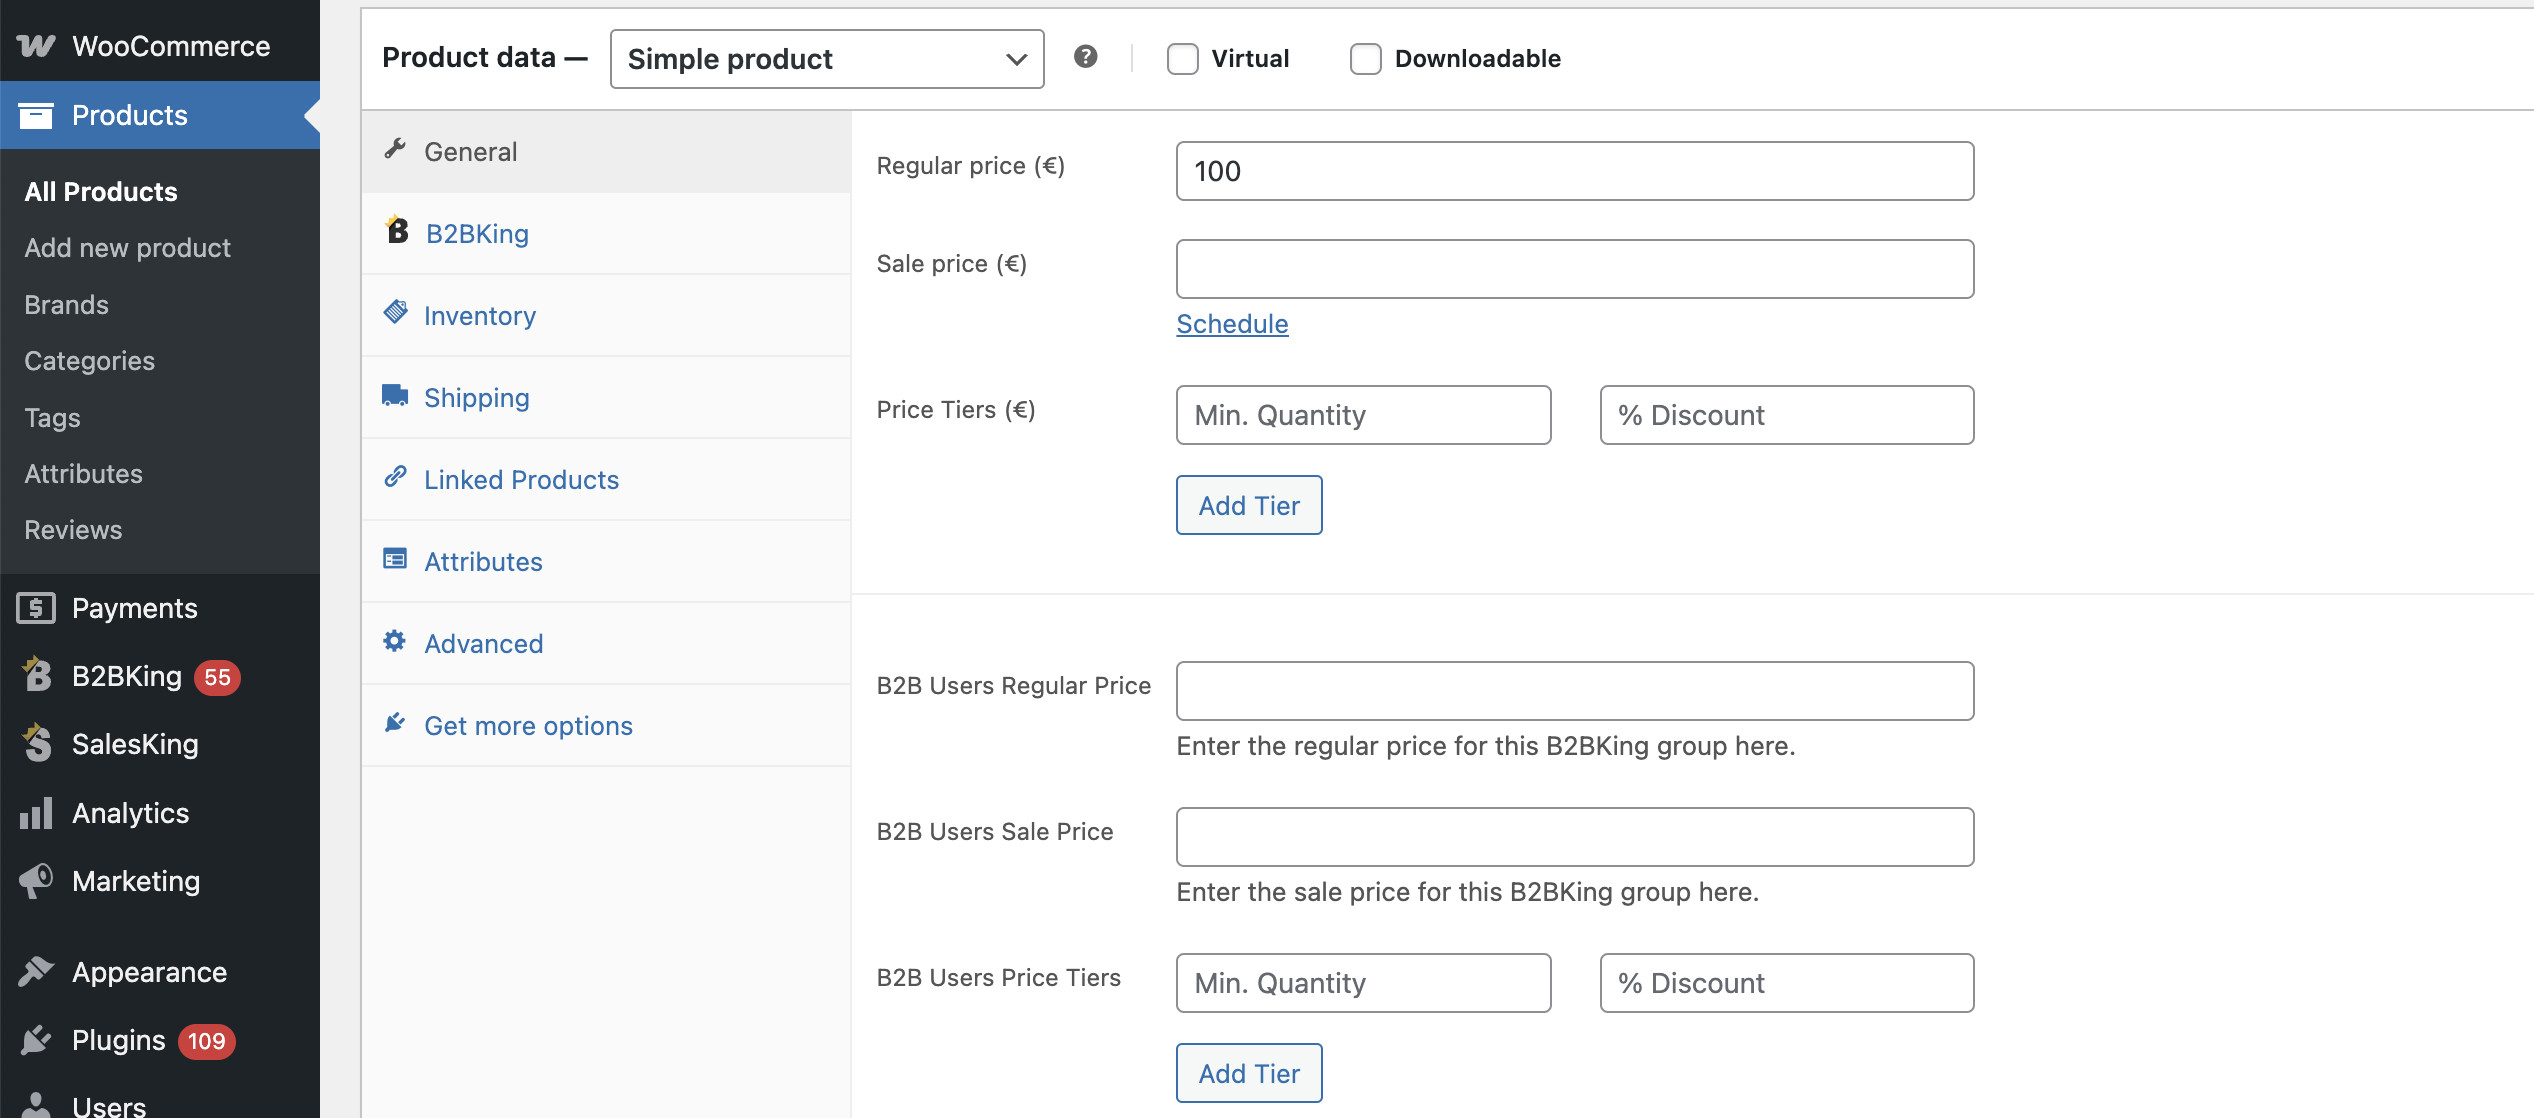The height and width of the screenshot is (1118, 2534).
Task: Open Reviews in Products submenu
Action: [x=73, y=530]
